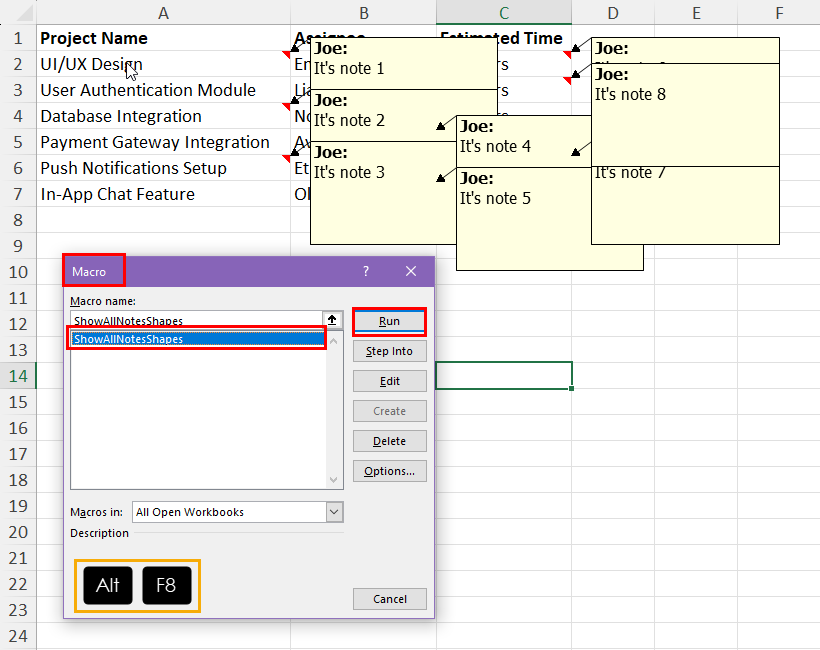Select column E header
This screenshot has height=650, width=820.
pos(696,13)
